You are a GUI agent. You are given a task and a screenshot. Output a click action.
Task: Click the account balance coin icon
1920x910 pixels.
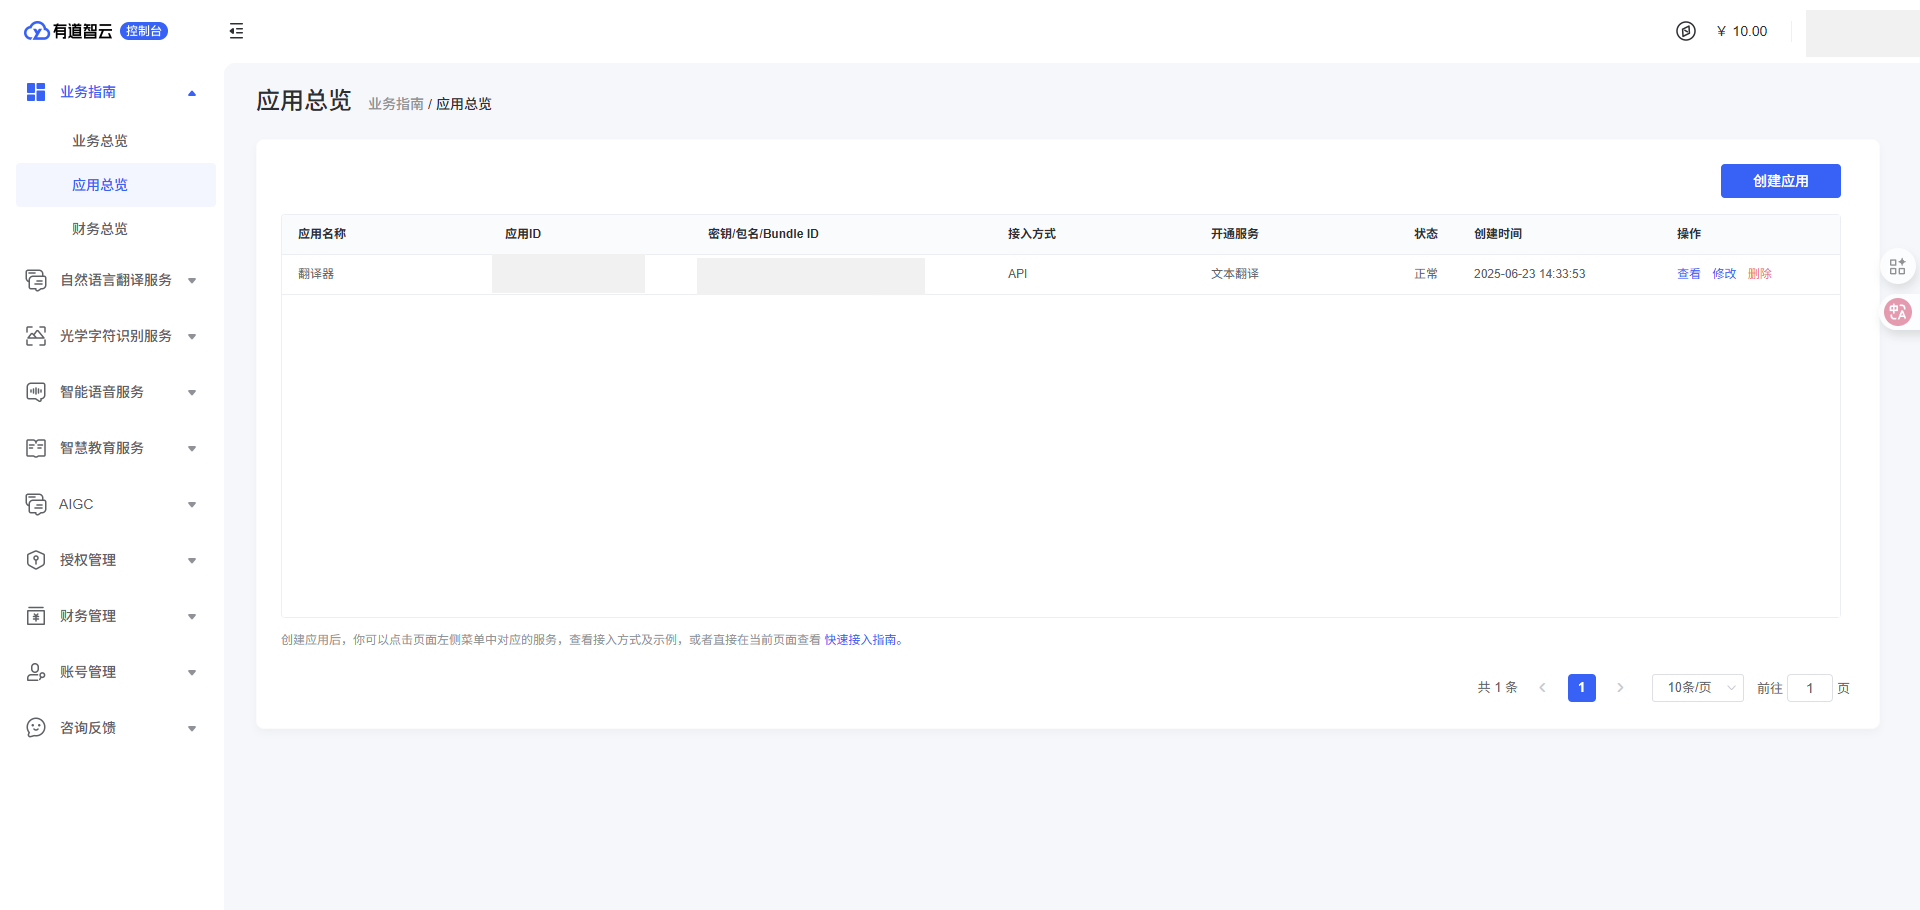tap(1685, 31)
